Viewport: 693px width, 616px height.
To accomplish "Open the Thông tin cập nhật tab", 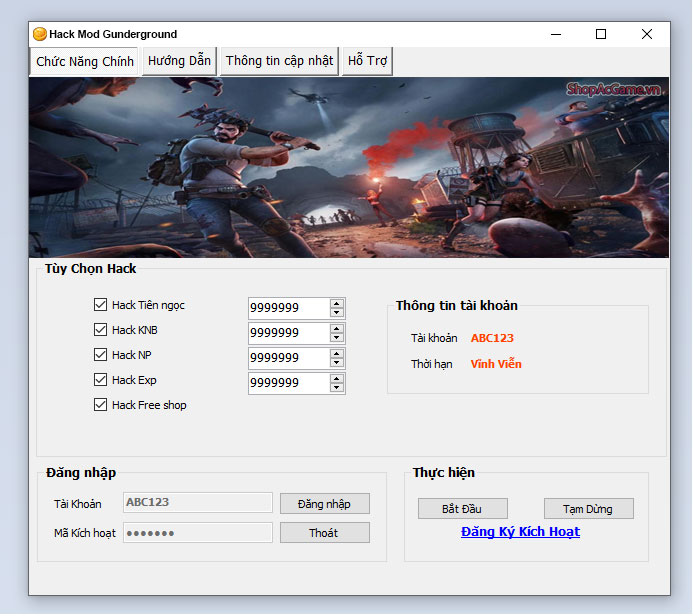I will (279, 61).
